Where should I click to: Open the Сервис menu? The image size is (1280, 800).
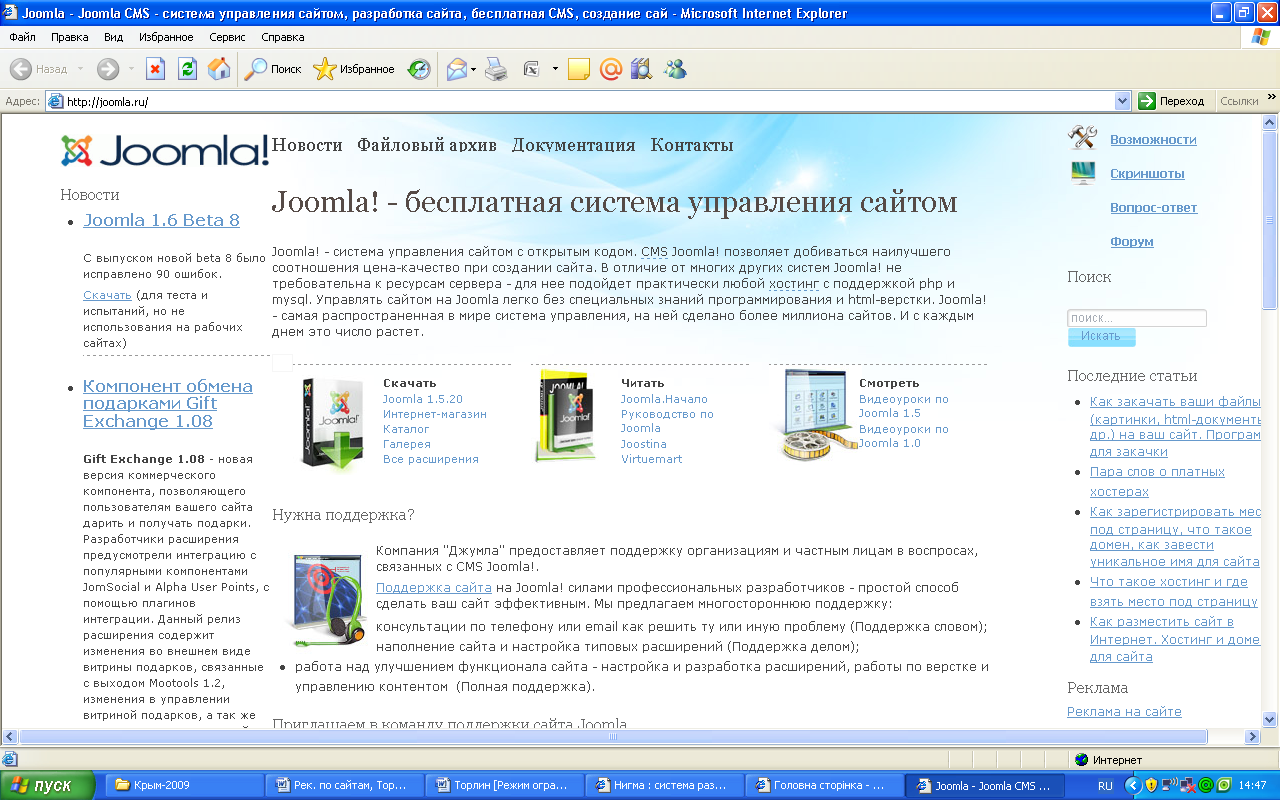227,37
